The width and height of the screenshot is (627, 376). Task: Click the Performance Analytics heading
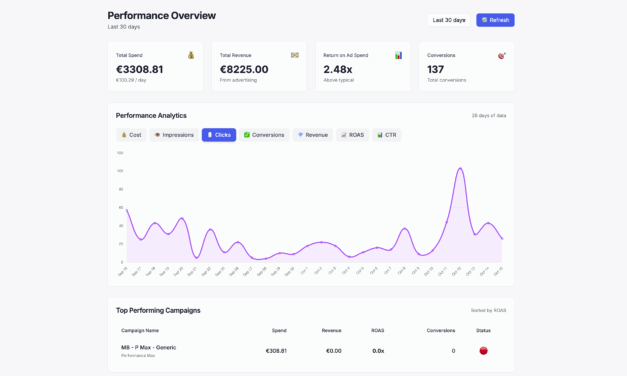click(x=151, y=116)
